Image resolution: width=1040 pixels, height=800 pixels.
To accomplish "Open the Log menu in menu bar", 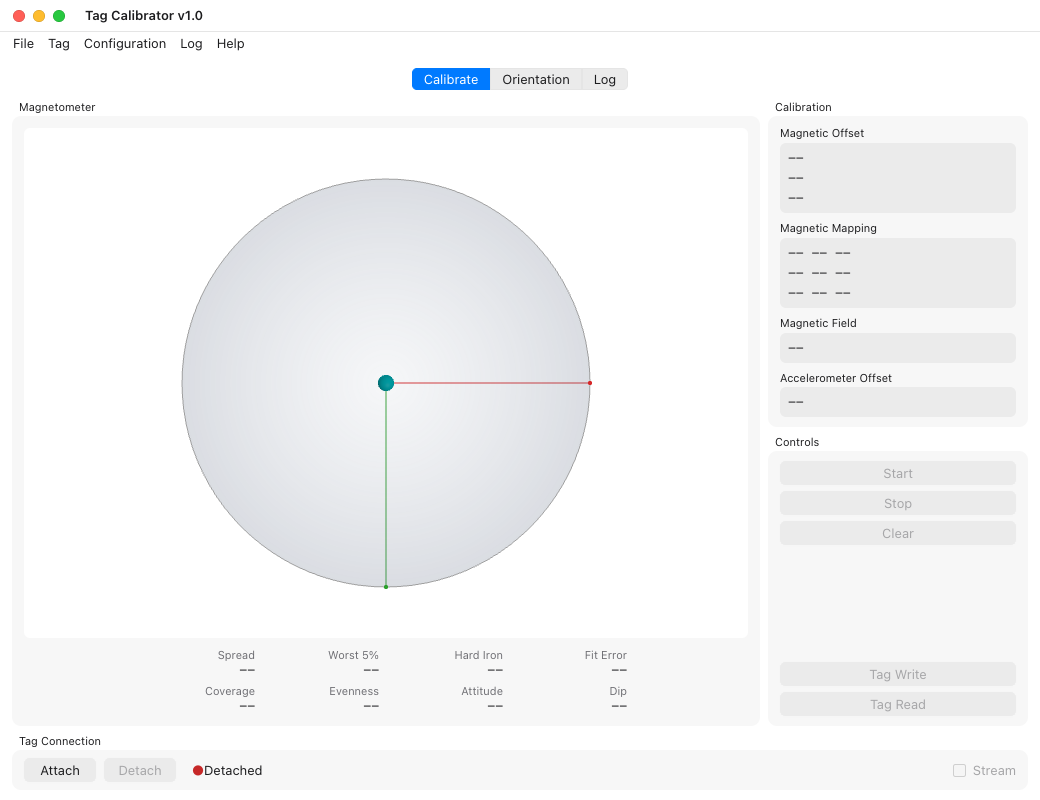I will 191,44.
